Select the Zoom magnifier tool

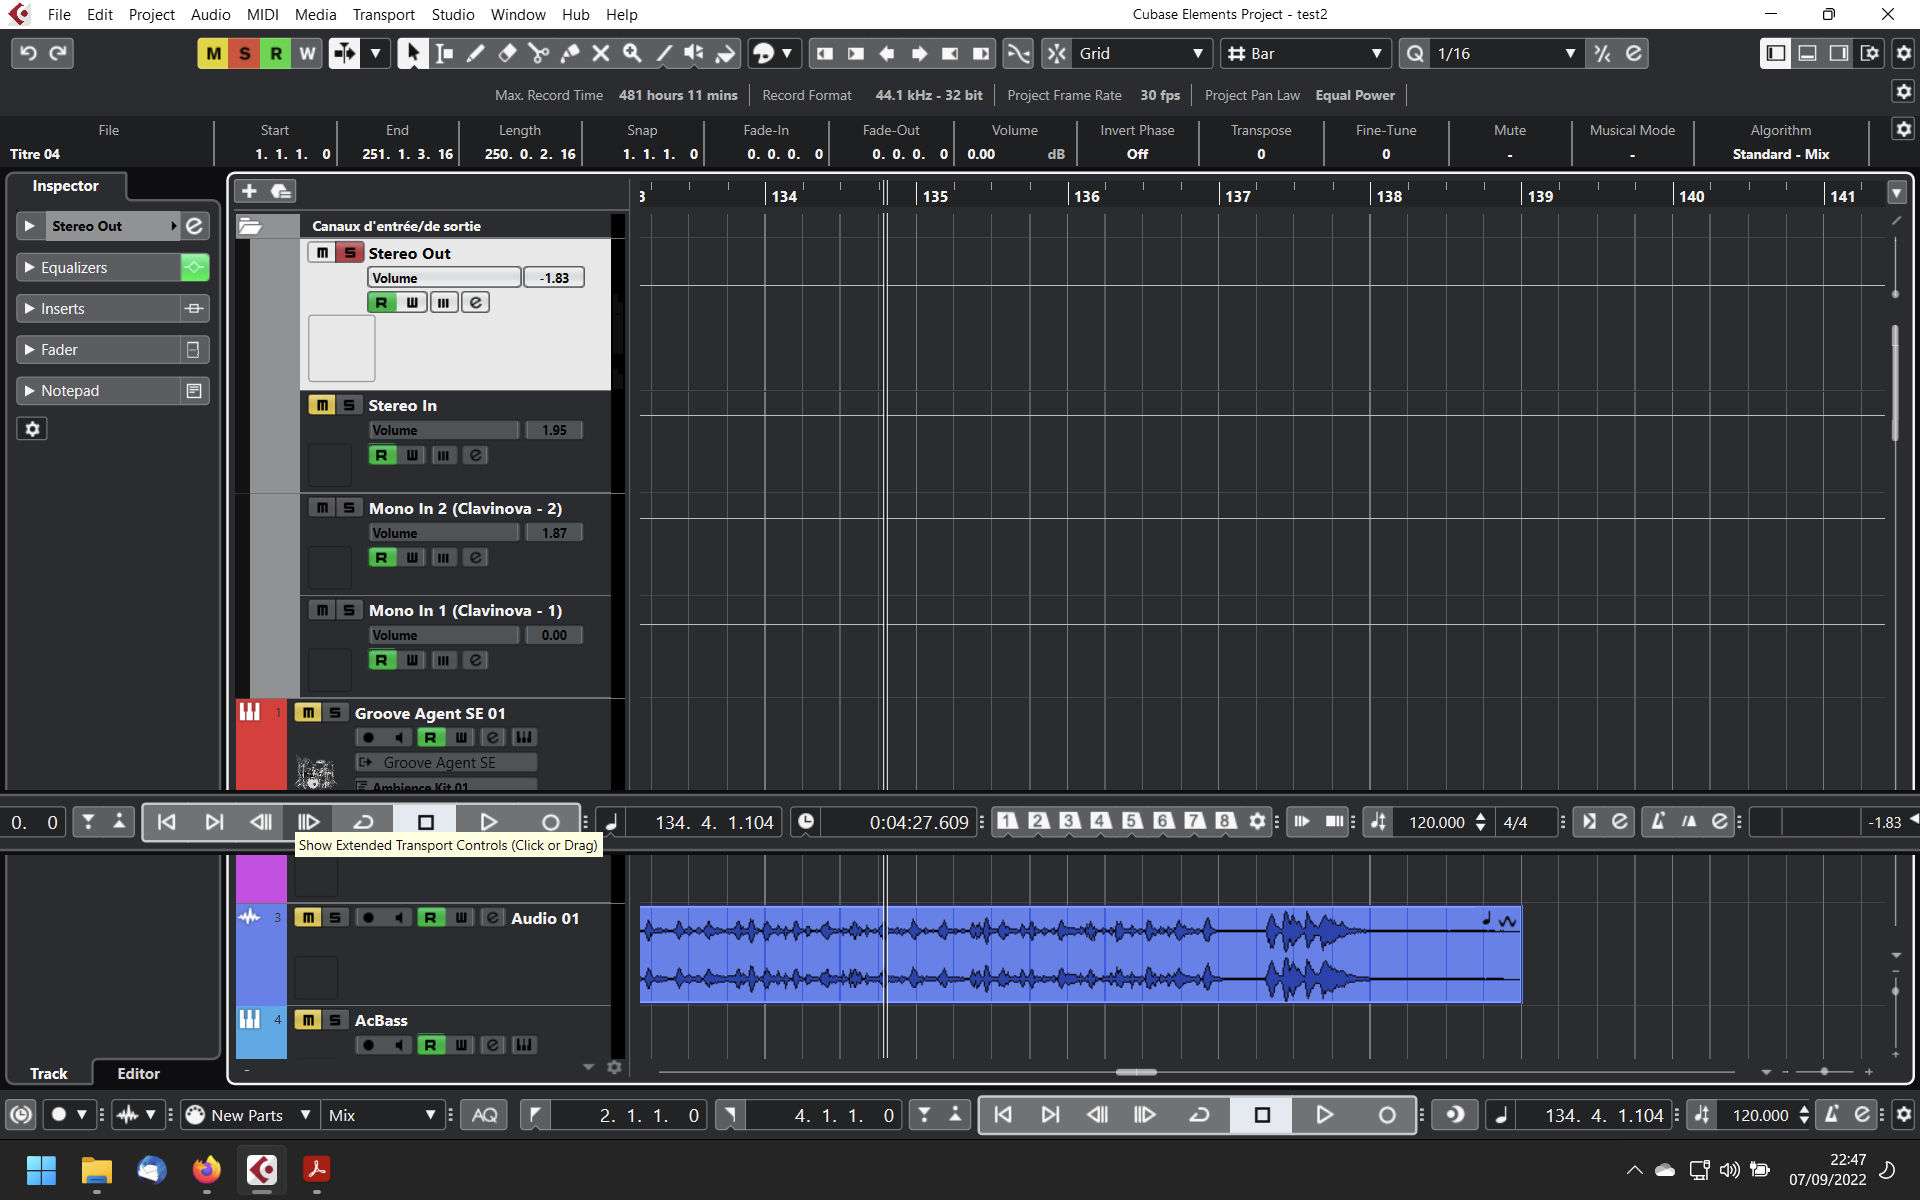tap(632, 54)
